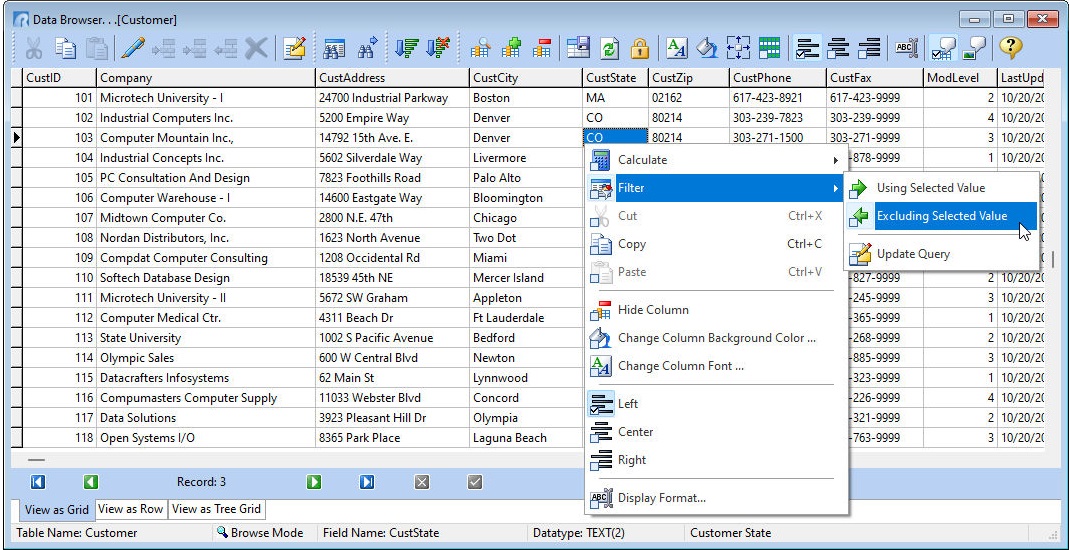The image size is (1069, 550).
Task: Choose the checked Left alignment menu option
Action: pyautogui.click(x=716, y=404)
